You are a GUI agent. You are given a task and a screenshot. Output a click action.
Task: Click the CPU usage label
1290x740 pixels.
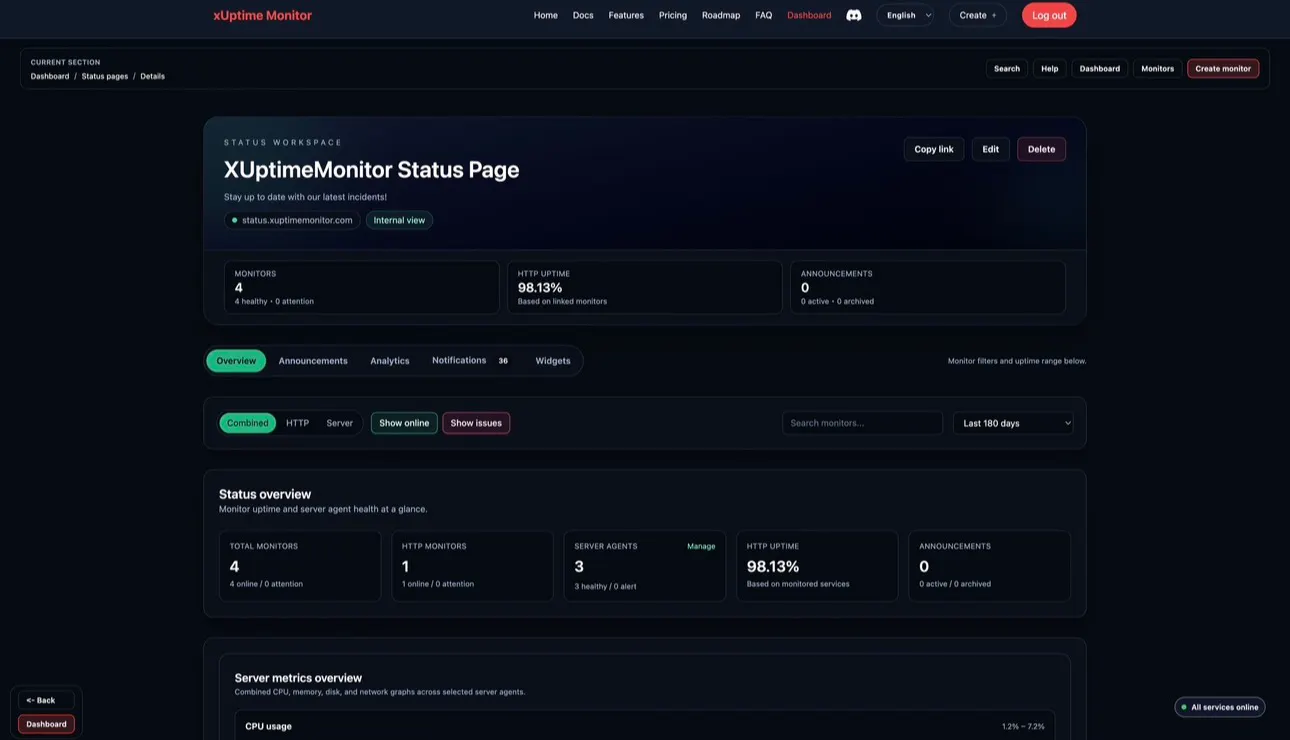tap(268, 726)
